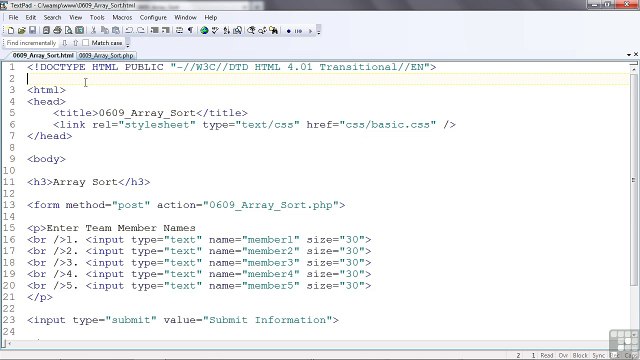Click the body tag on line 9

(46, 159)
